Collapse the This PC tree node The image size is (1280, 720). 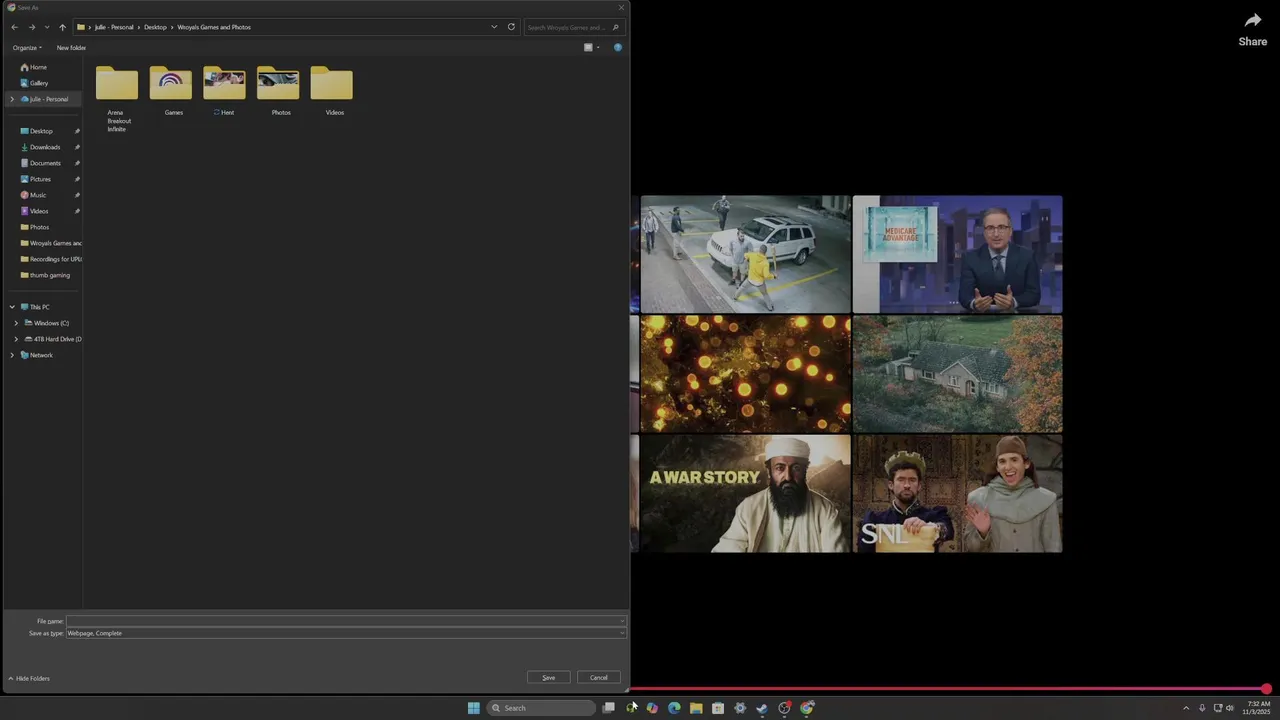(12, 307)
